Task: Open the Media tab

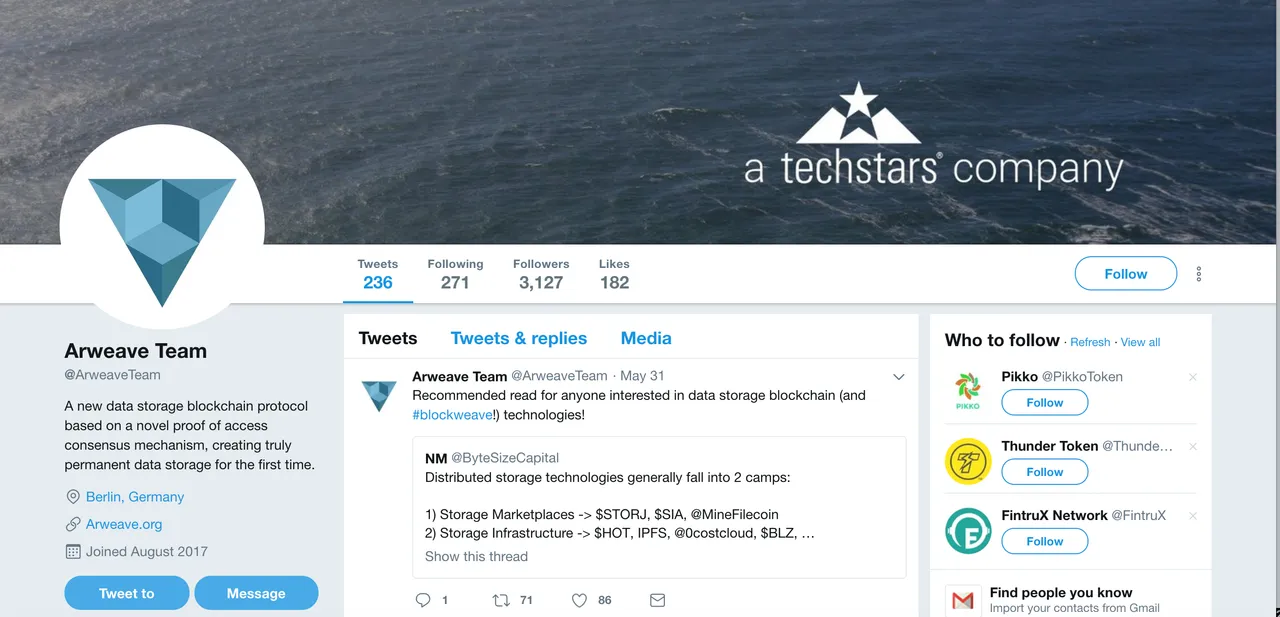Action: (x=646, y=338)
